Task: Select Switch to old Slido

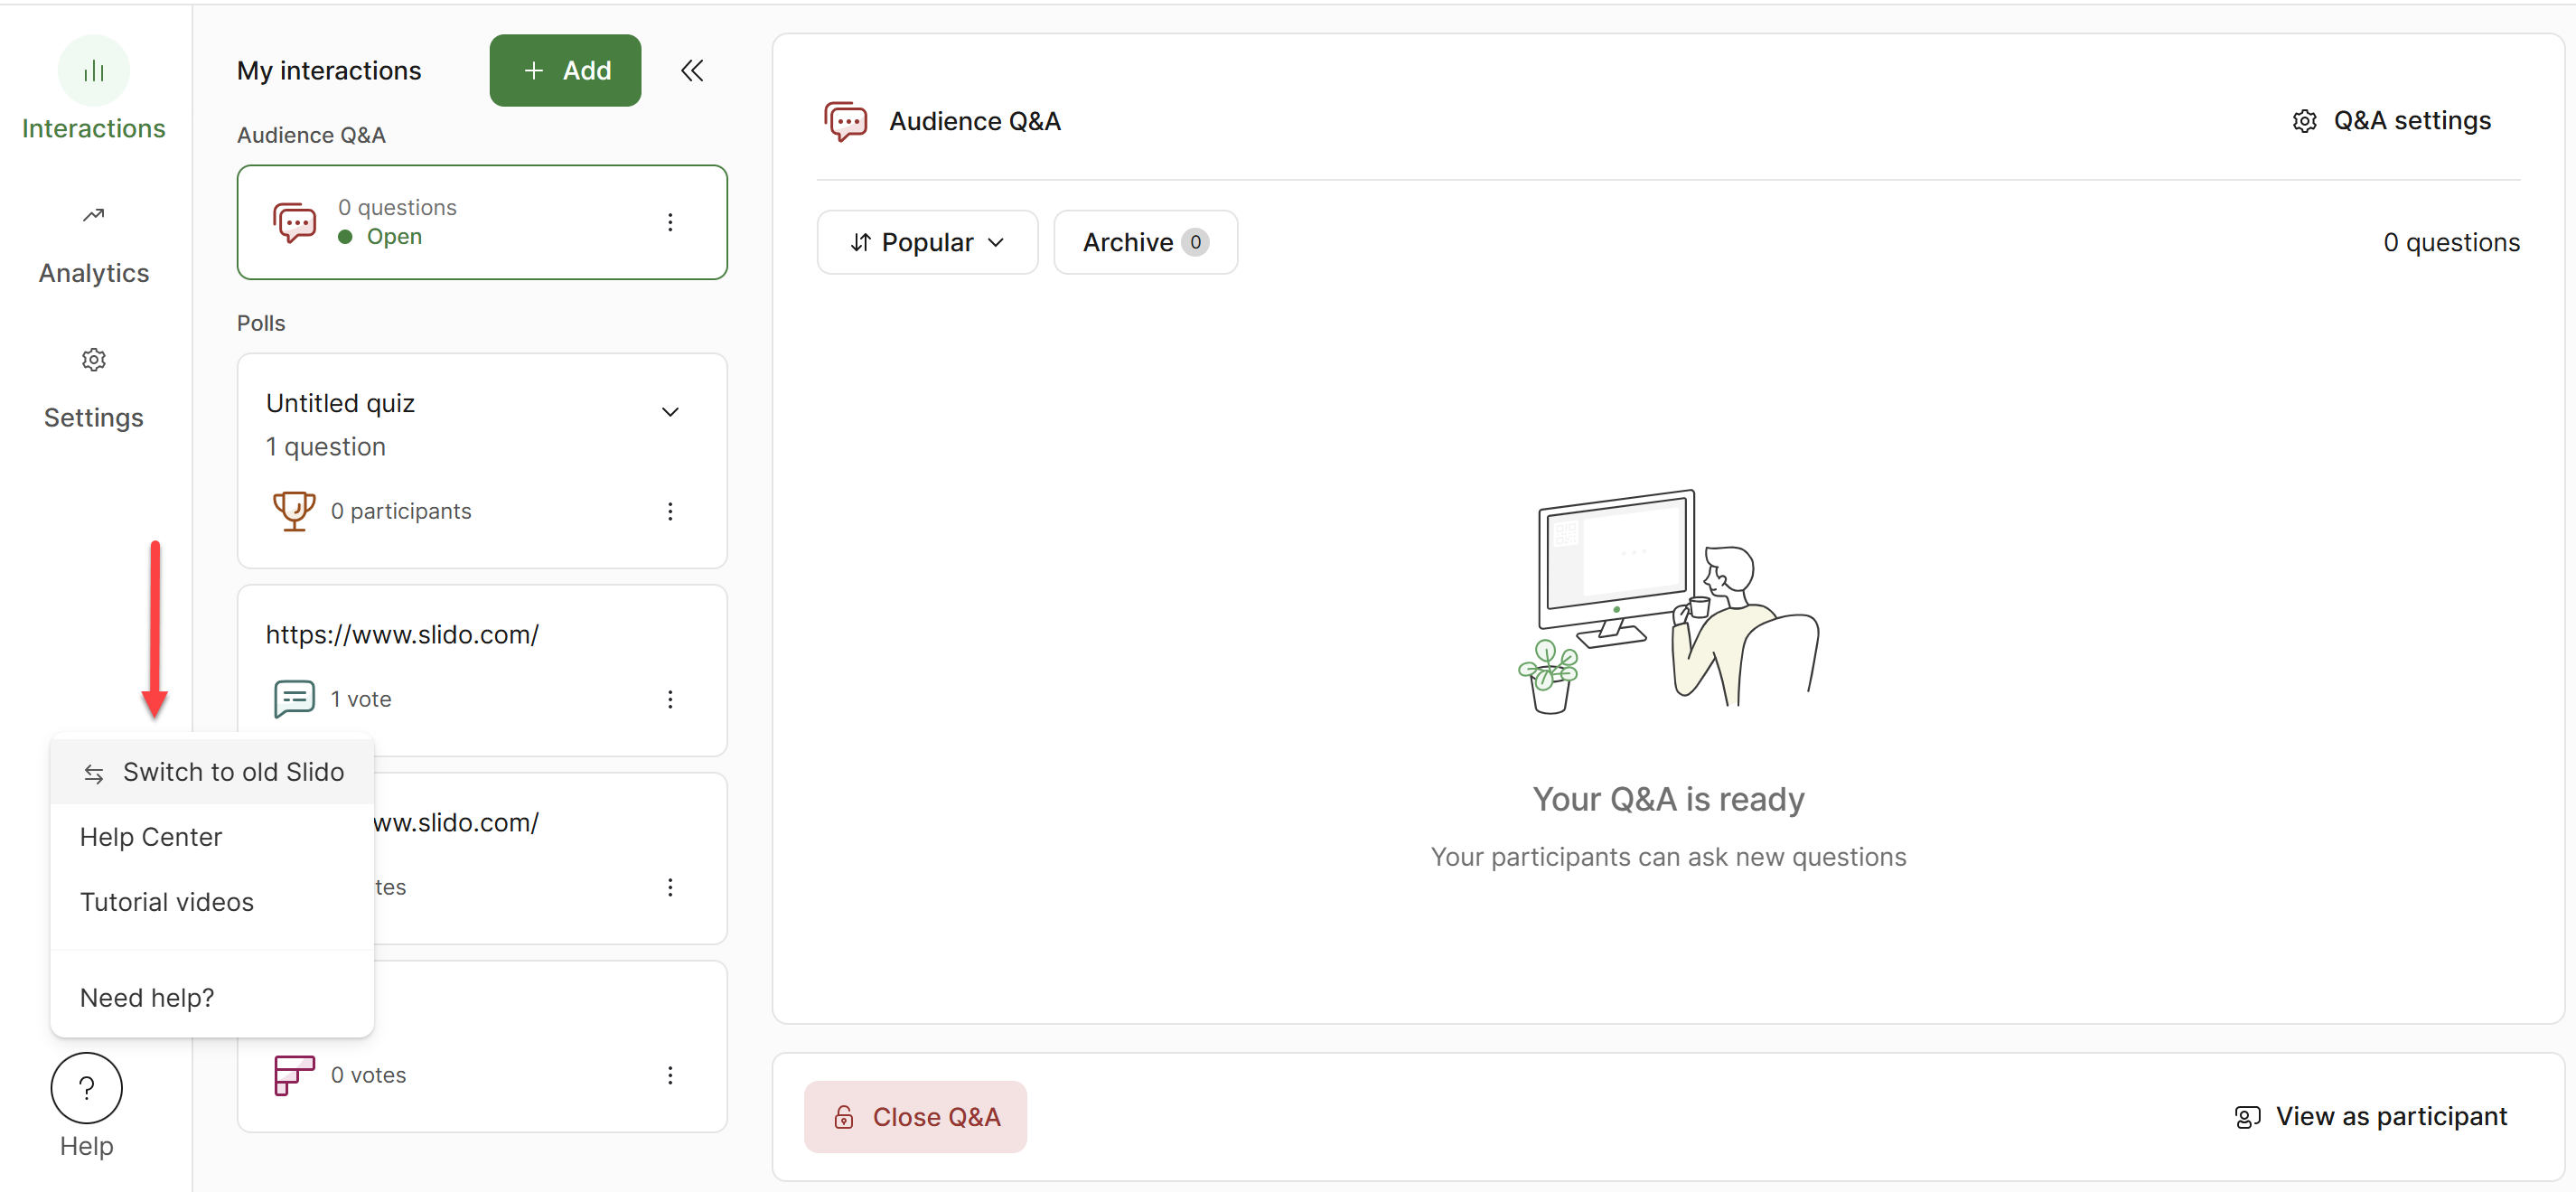Action: click(213, 772)
